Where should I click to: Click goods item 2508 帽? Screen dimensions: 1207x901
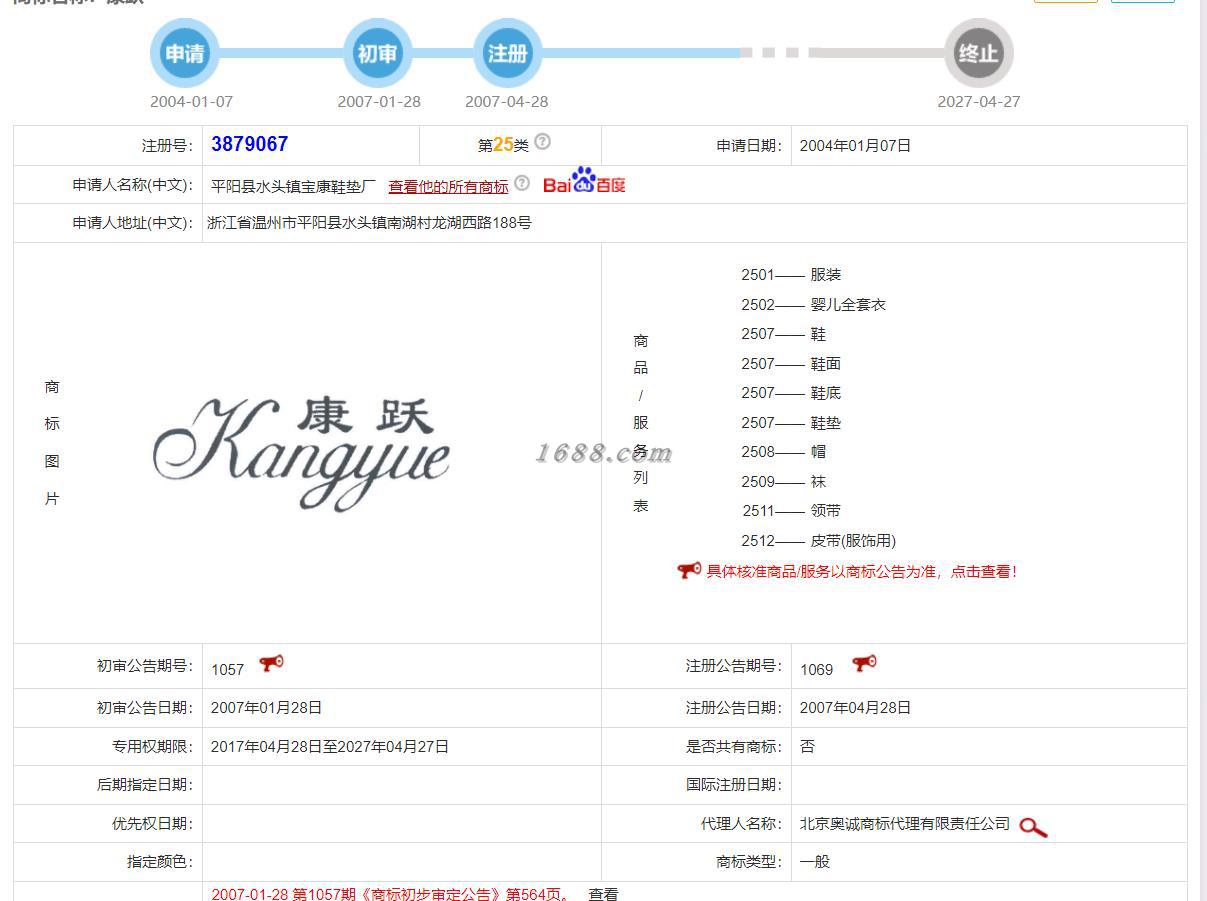click(784, 452)
